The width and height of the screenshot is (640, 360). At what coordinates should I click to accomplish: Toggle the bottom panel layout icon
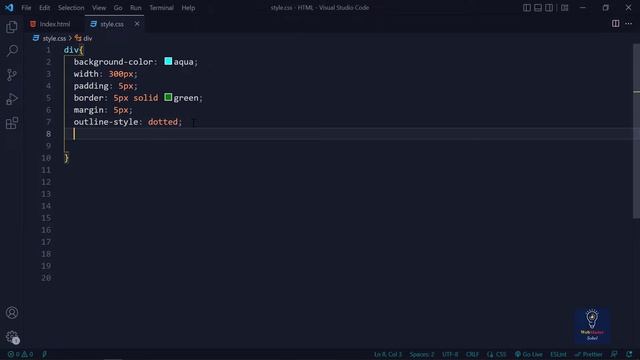(538, 8)
